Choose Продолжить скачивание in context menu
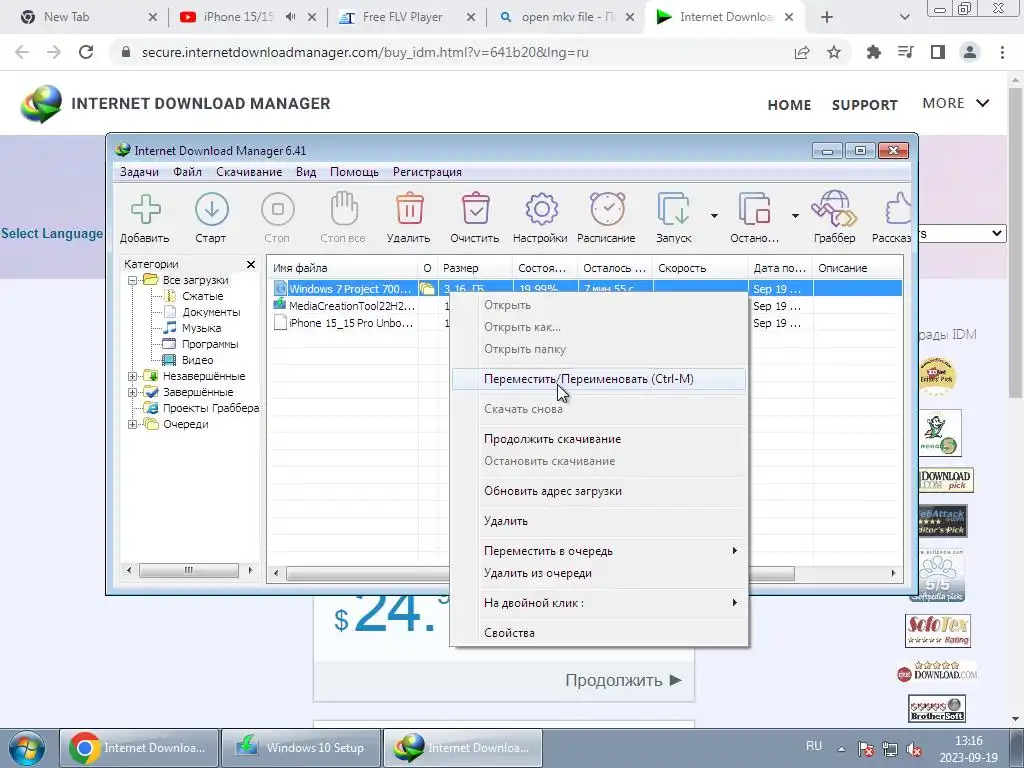 [598, 439]
